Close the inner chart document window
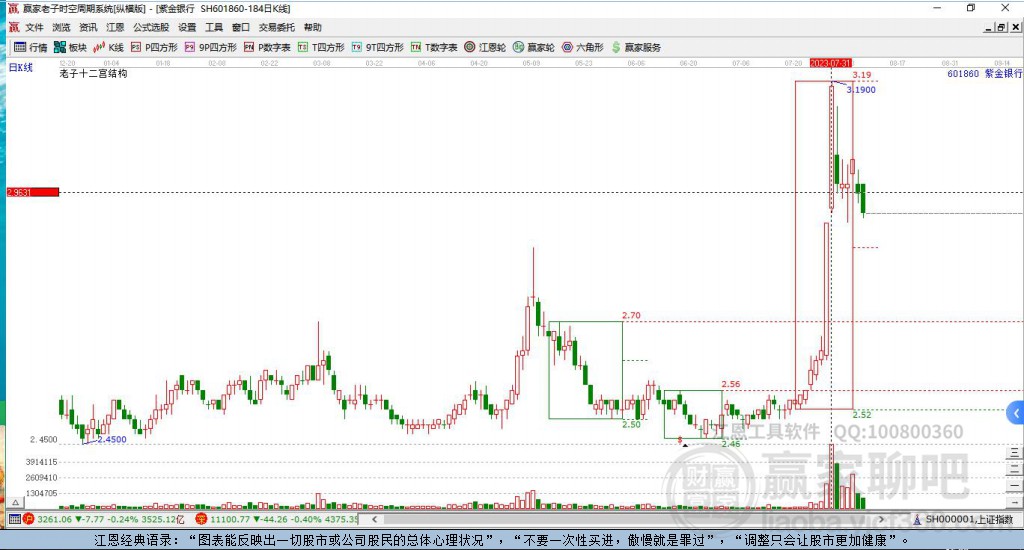1024x550 pixels. (x=1016, y=27)
